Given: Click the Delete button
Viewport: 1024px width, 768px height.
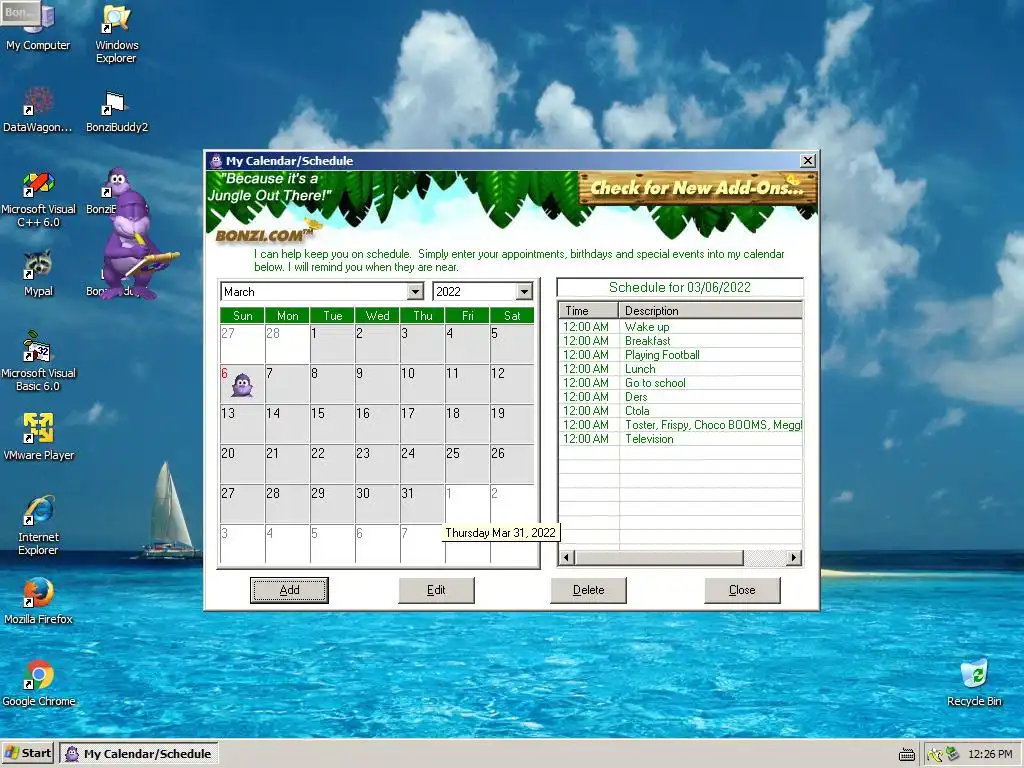Looking at the screenshot, I should (x=588, y=590).
